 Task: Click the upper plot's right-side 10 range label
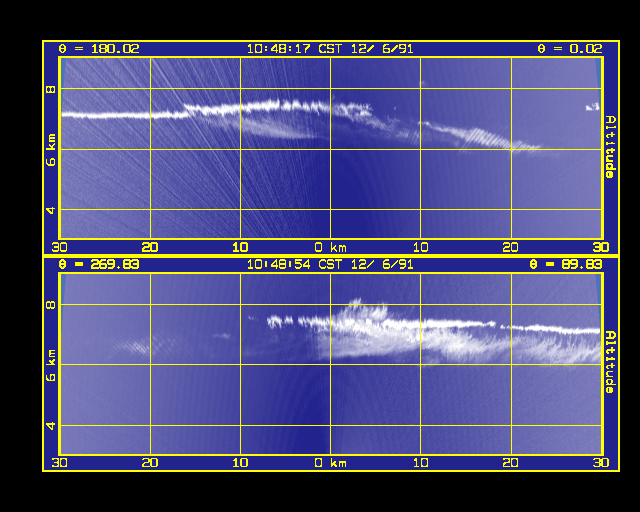click(420, 247)
